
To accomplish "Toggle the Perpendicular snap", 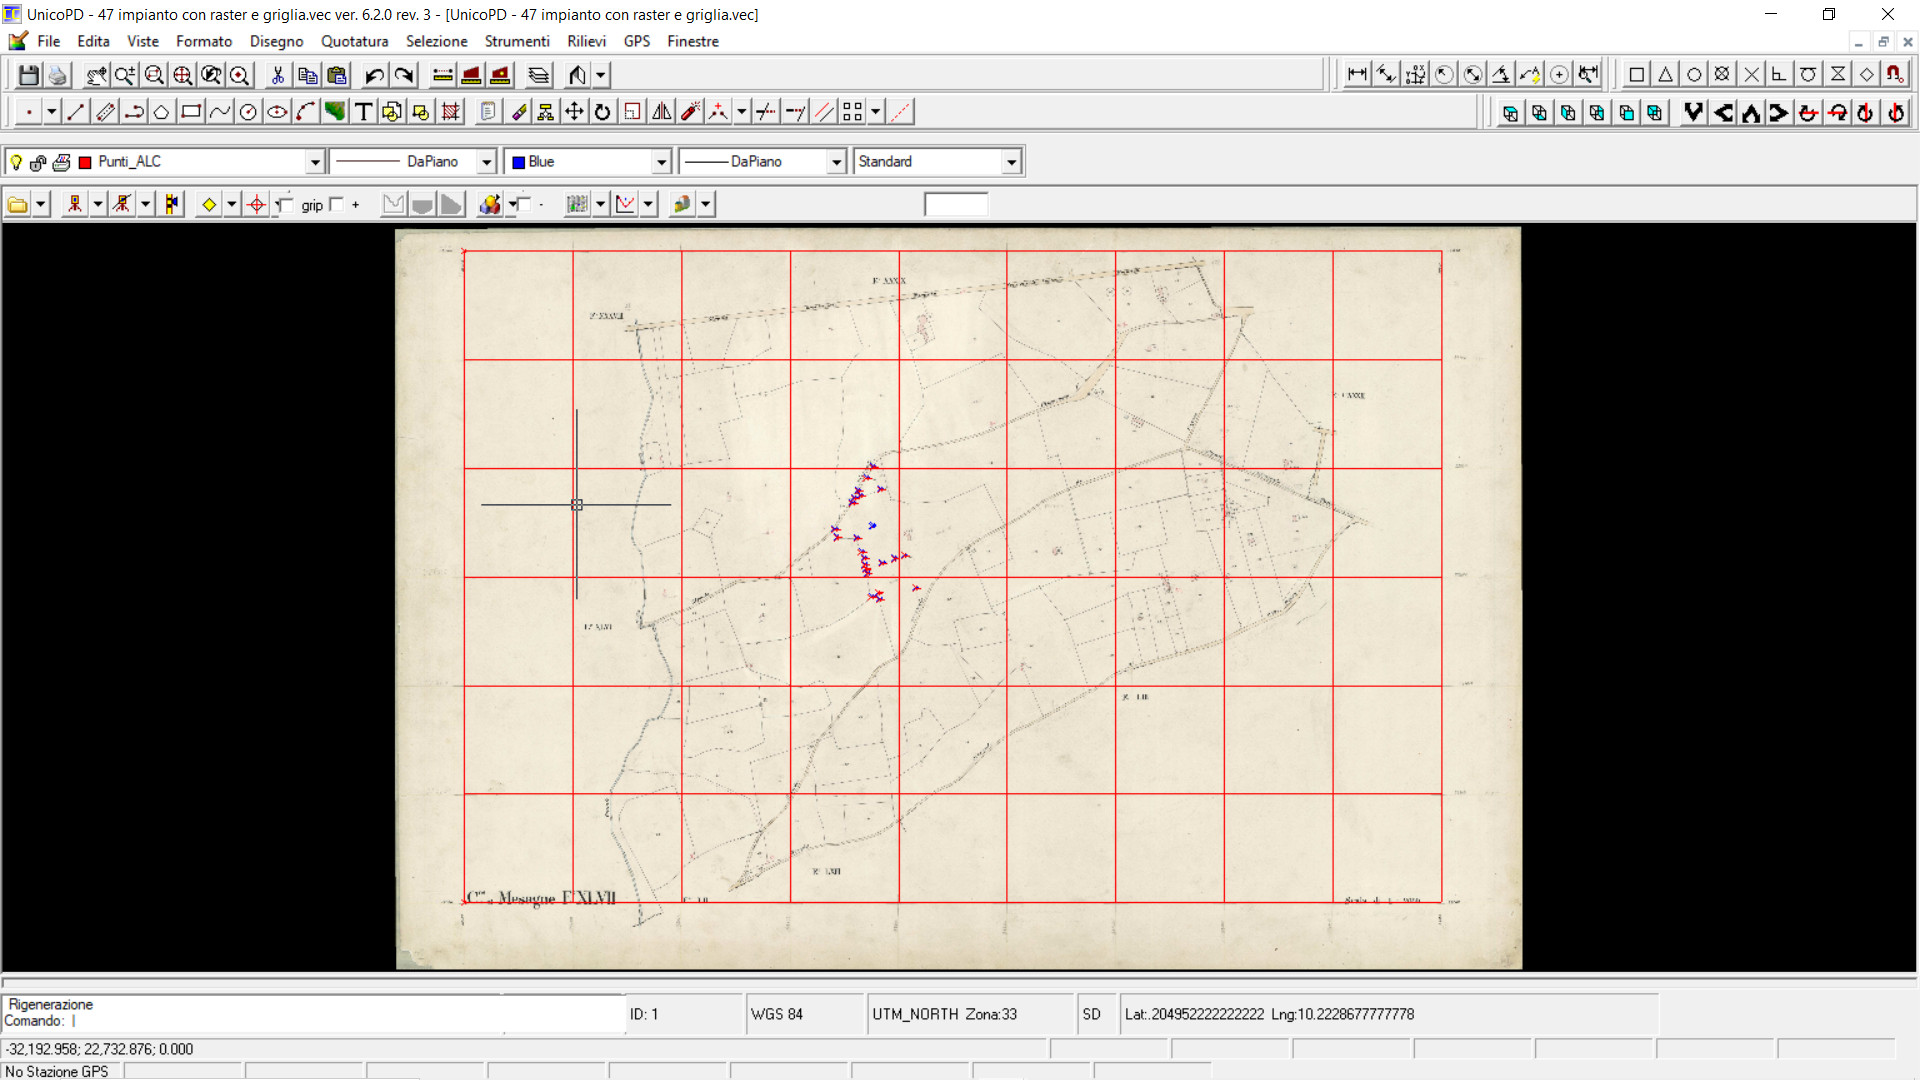I will [1779, 74].
